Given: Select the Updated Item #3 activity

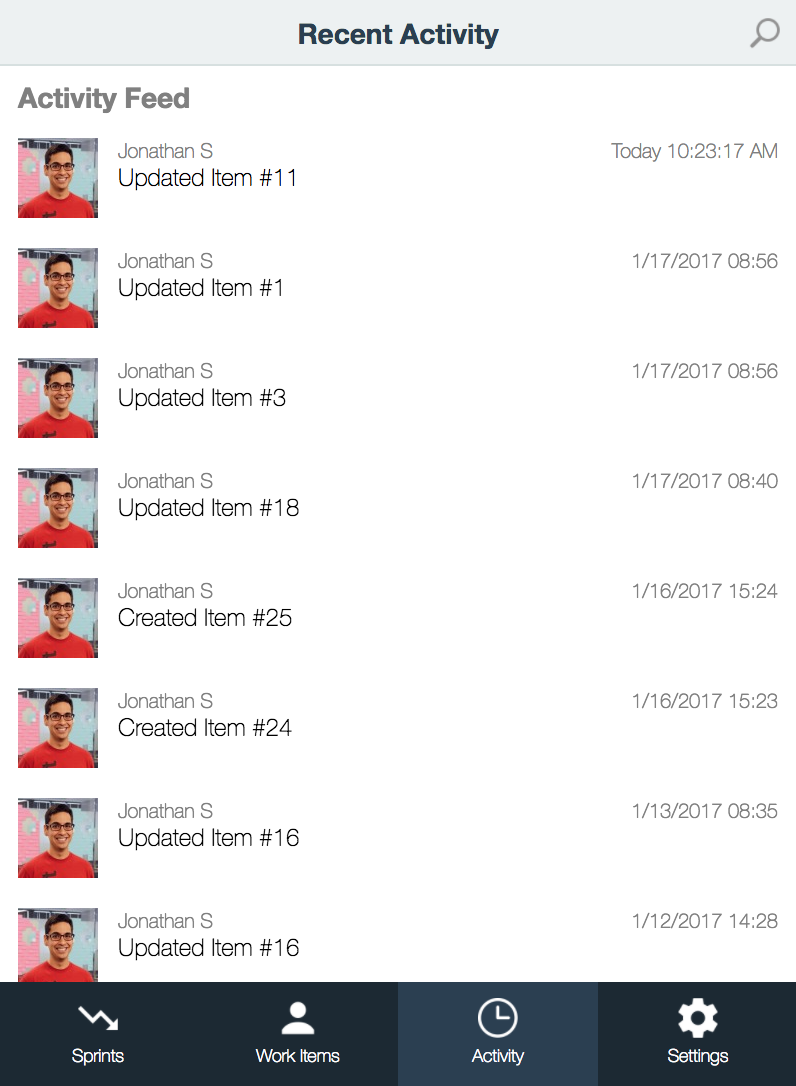Looking at the screenshot, I should click(398, 398).
